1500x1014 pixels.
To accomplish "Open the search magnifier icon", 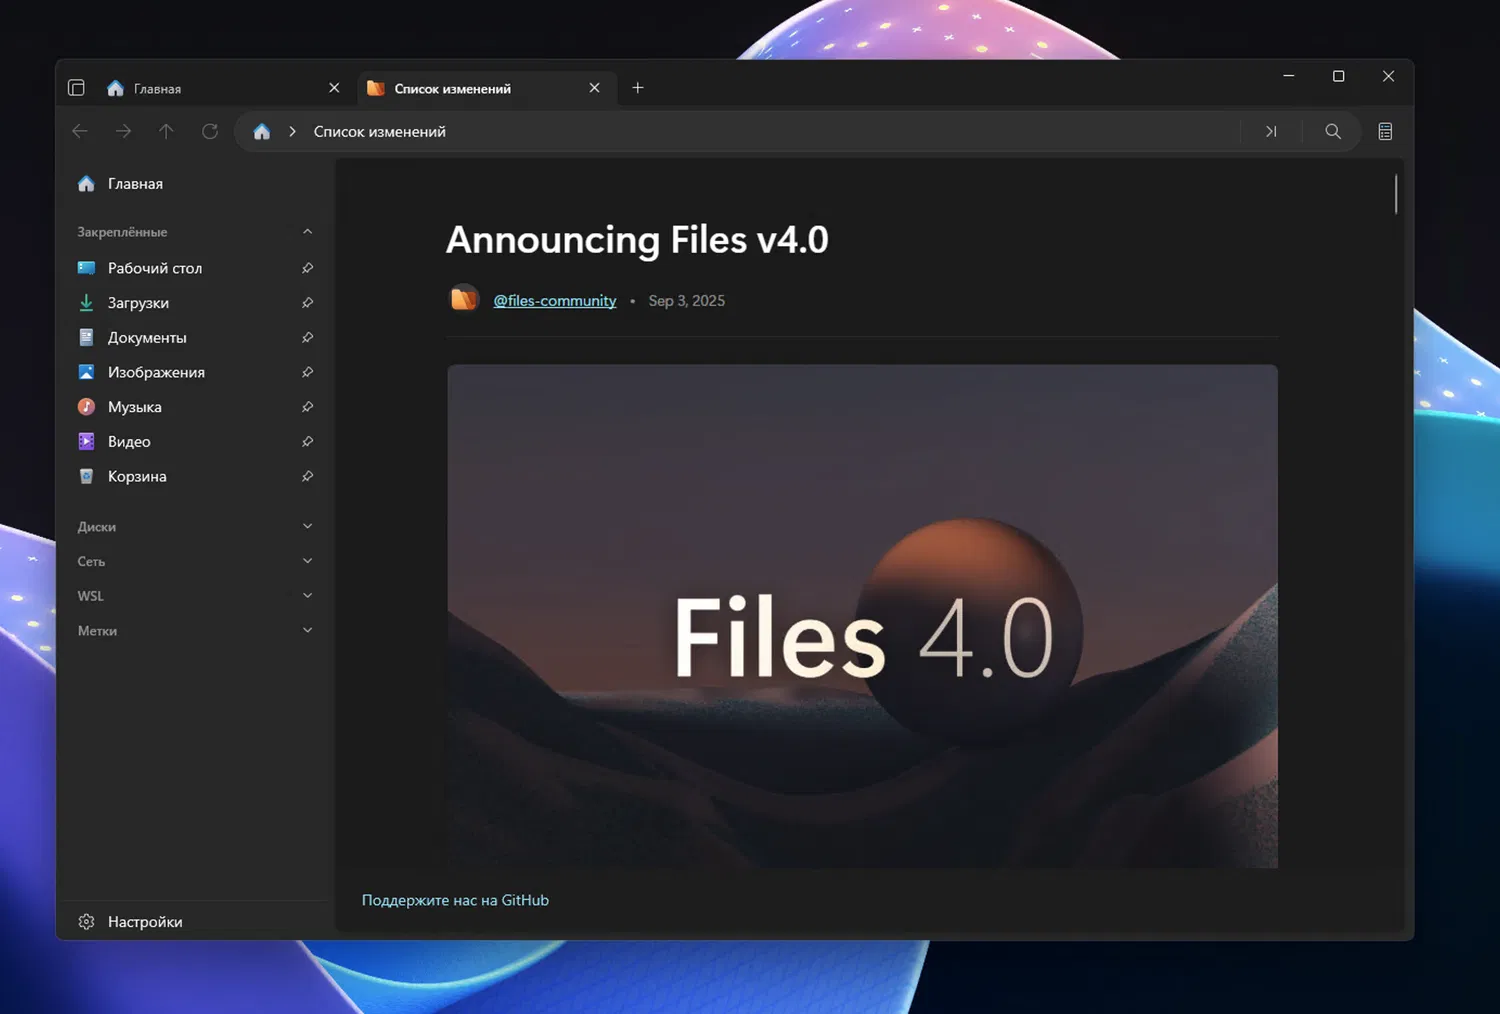I will point(1333,131).
